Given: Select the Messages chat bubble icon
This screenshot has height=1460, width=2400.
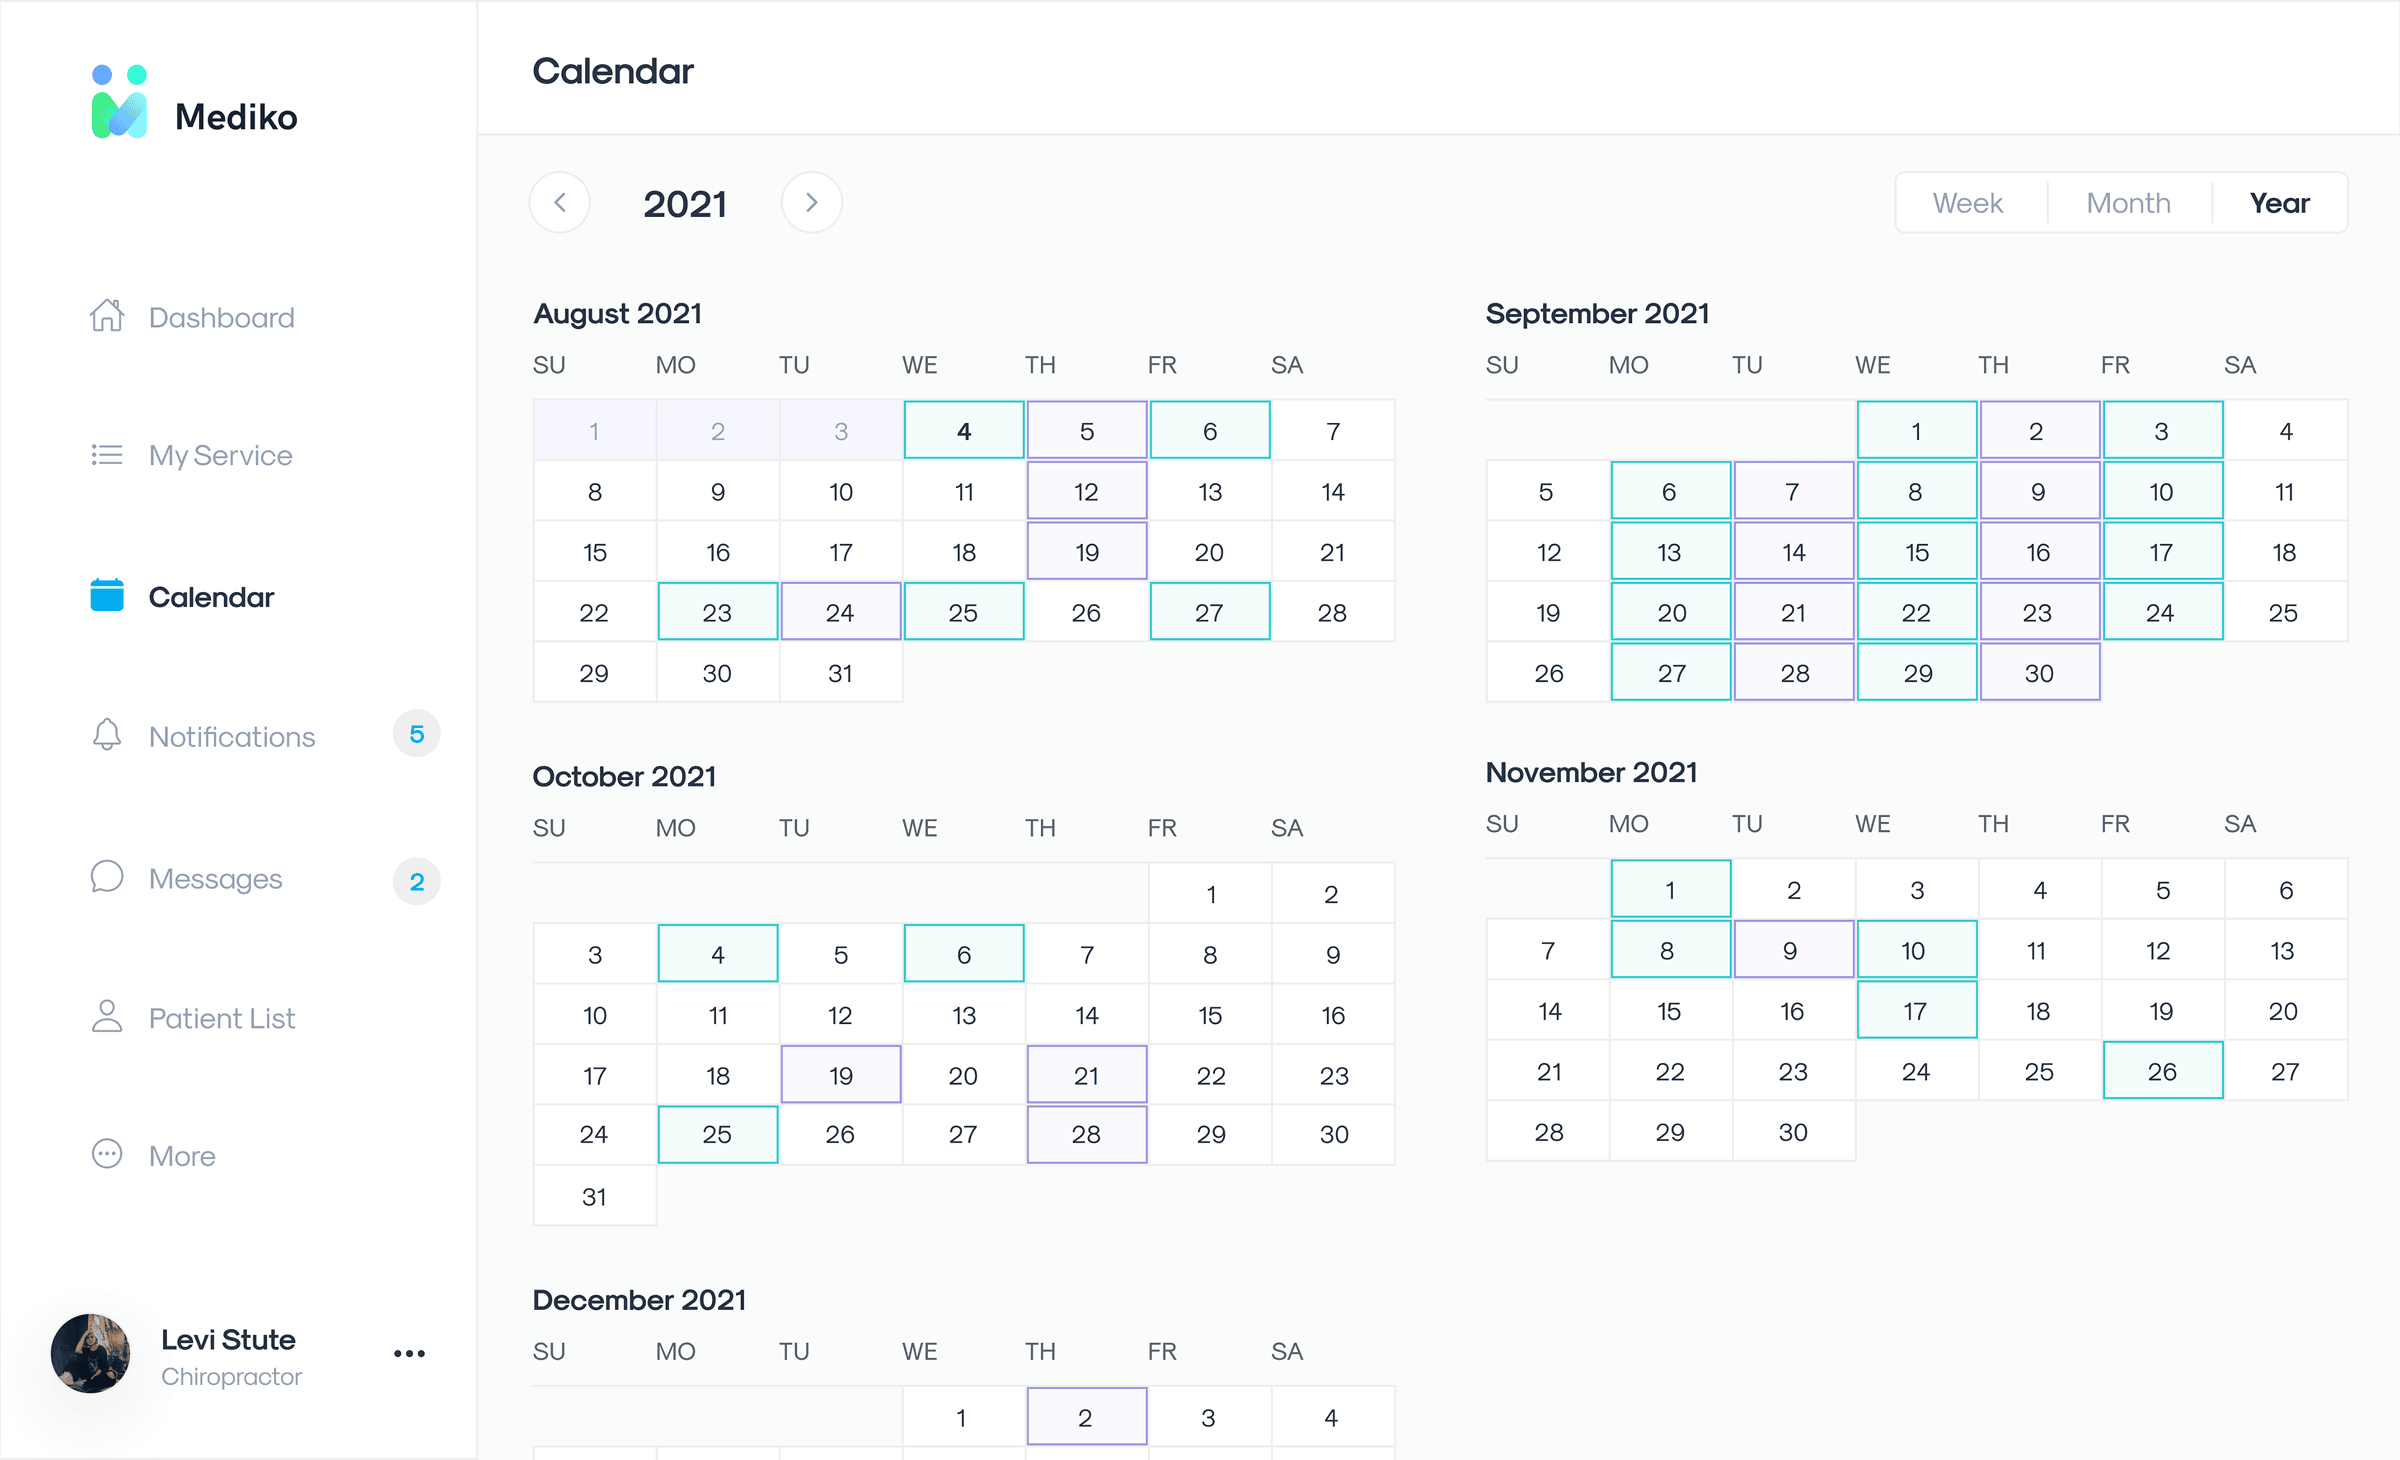Looking at the screenshot, I should pyautogui.click(x=107, y=877).
